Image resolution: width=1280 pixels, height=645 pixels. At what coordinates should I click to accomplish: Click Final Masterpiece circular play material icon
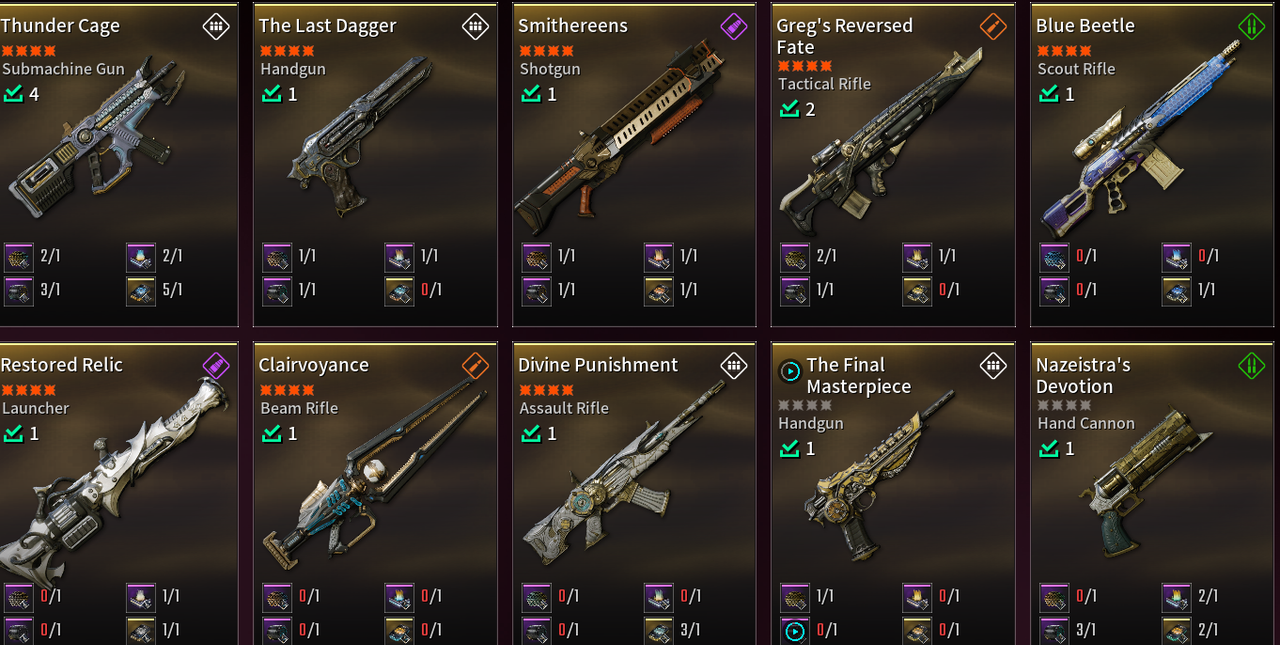pos(795,631)
